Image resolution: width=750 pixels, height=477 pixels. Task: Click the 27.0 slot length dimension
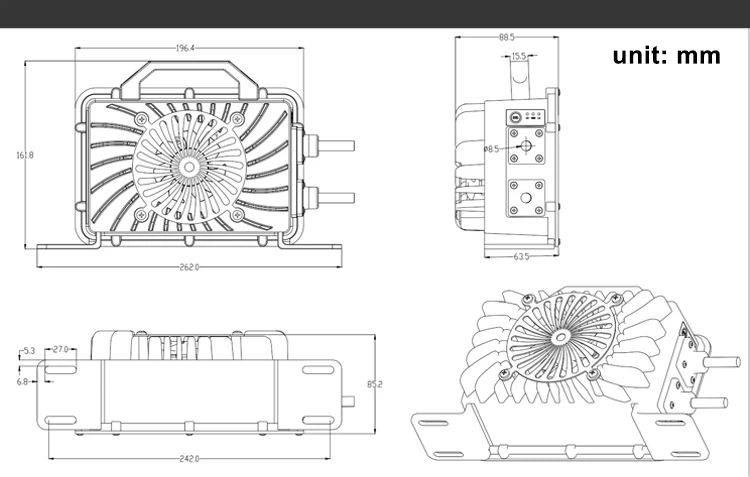point(61,350)
